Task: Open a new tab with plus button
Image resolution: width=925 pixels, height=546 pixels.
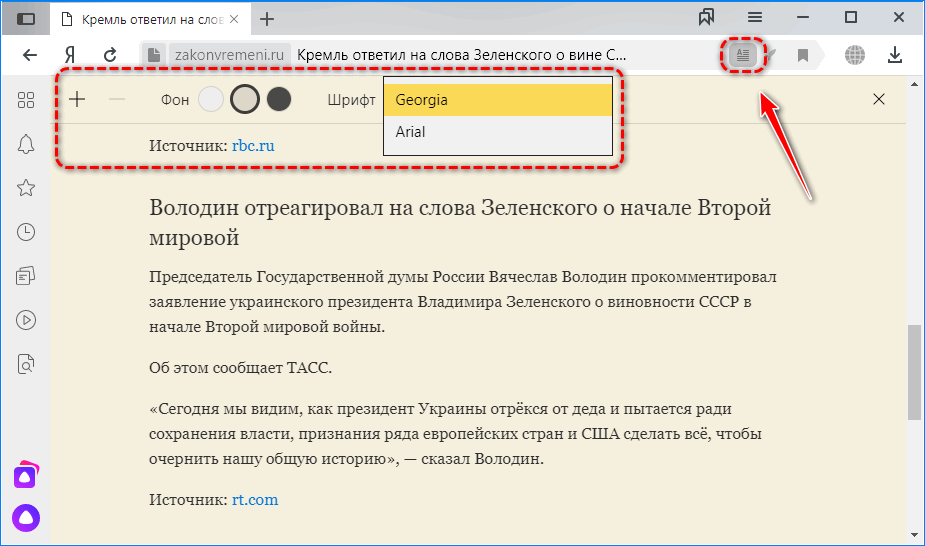Action: pos(267,19)
